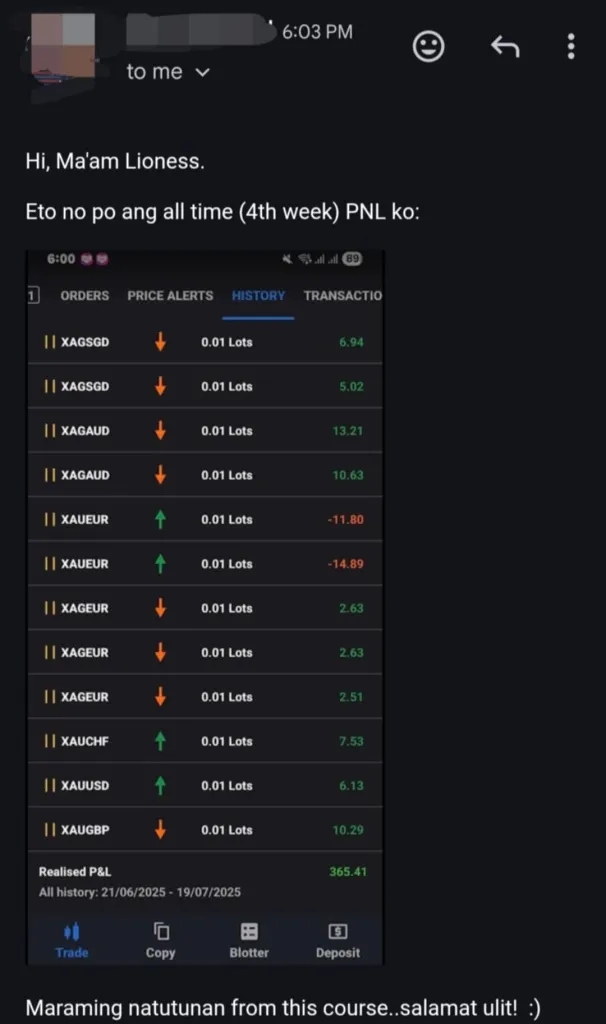
Task: Open the TRANSACTIONS tab
Action: pos(343,296)
